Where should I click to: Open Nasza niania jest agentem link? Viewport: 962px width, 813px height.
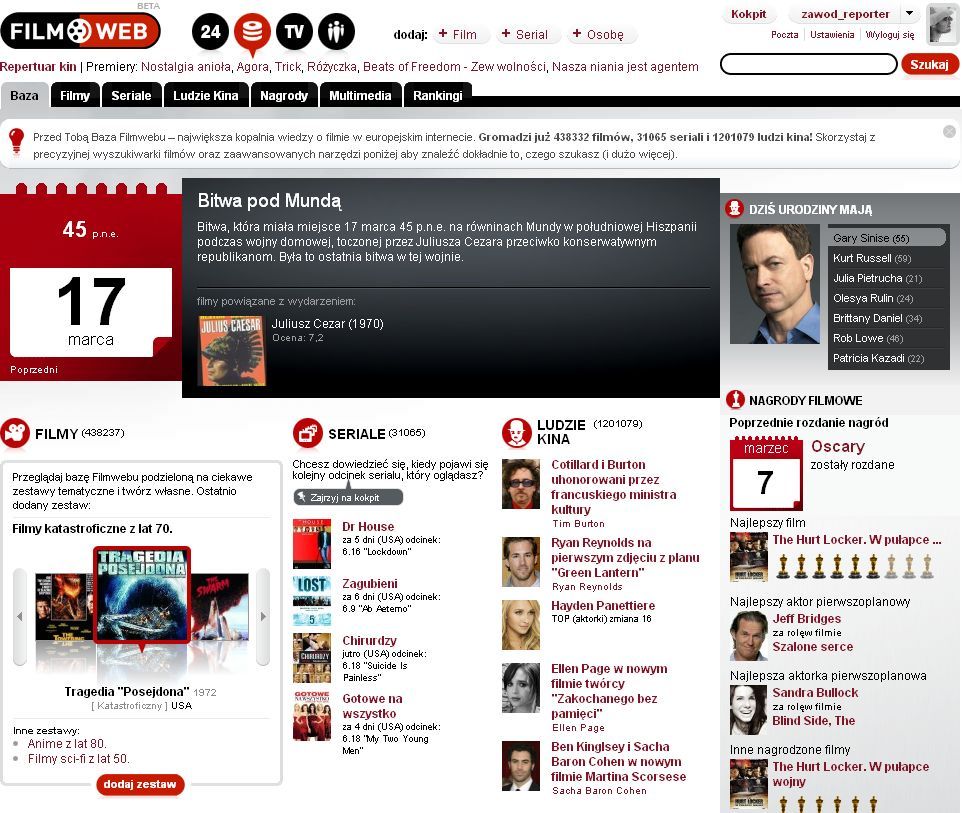pos(625,67)
